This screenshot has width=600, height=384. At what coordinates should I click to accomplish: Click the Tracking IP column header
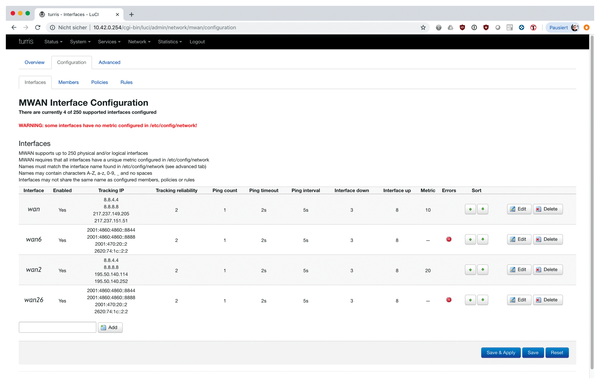(111, 190)
